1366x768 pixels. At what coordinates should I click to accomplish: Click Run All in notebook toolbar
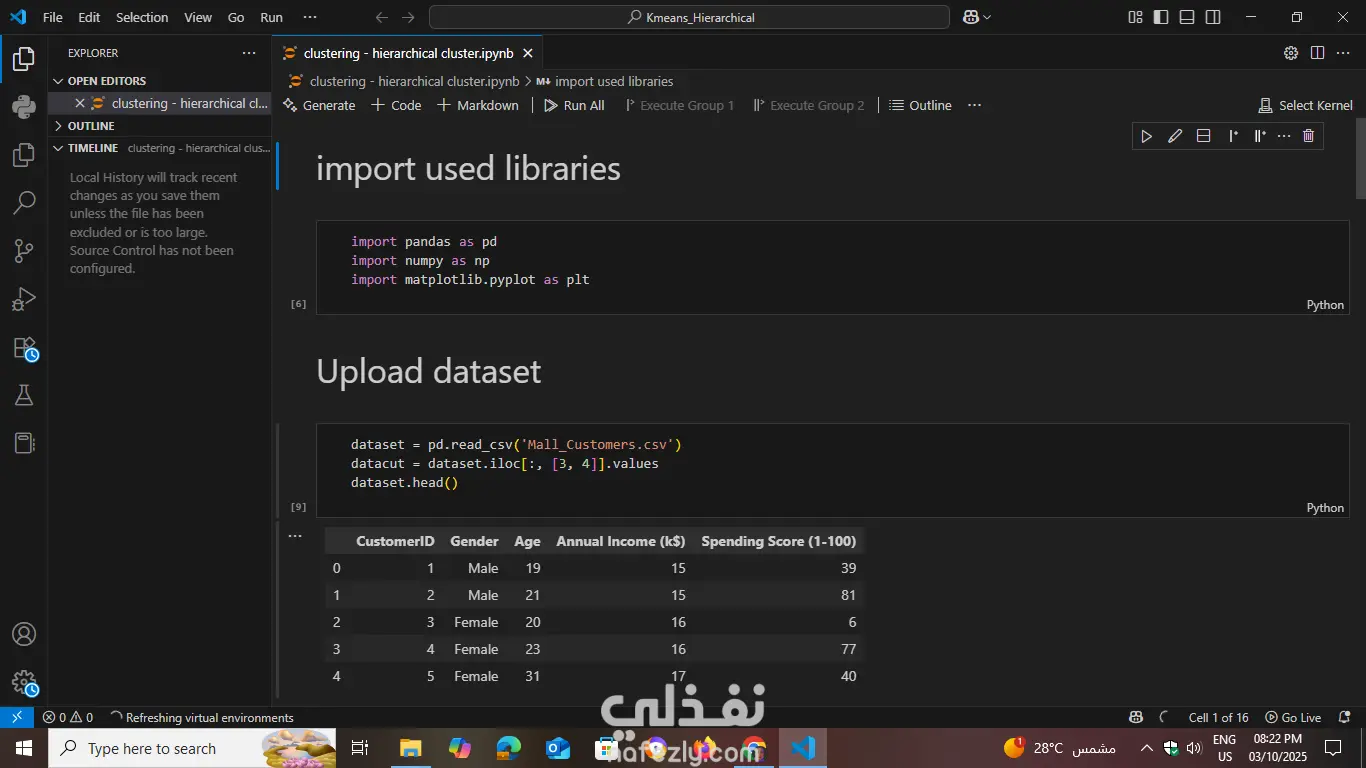point(574,105)
